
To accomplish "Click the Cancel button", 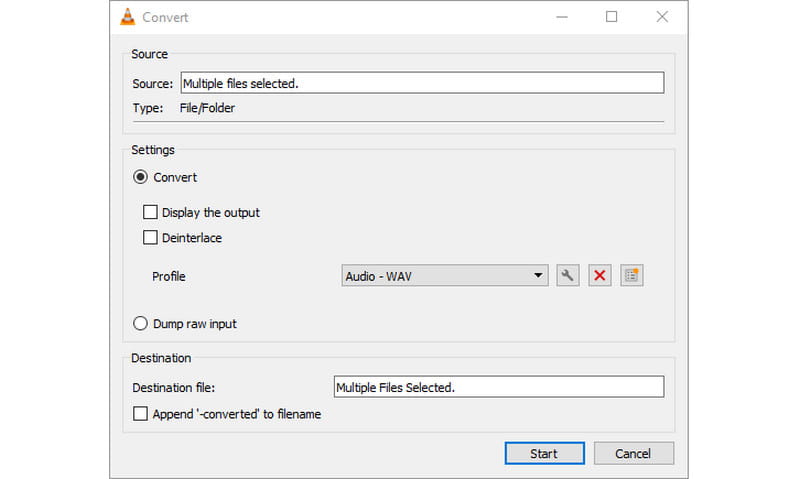I will 634,453.
